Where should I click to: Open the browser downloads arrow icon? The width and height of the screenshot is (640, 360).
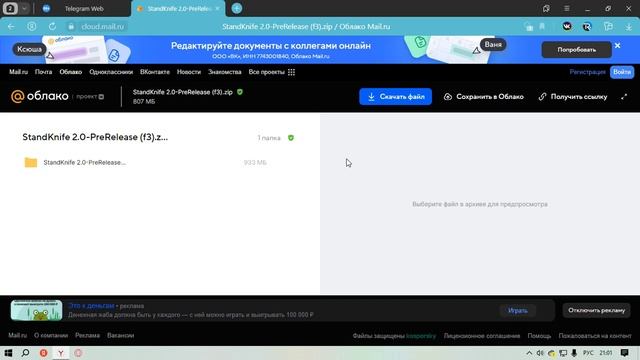(629, 27)
